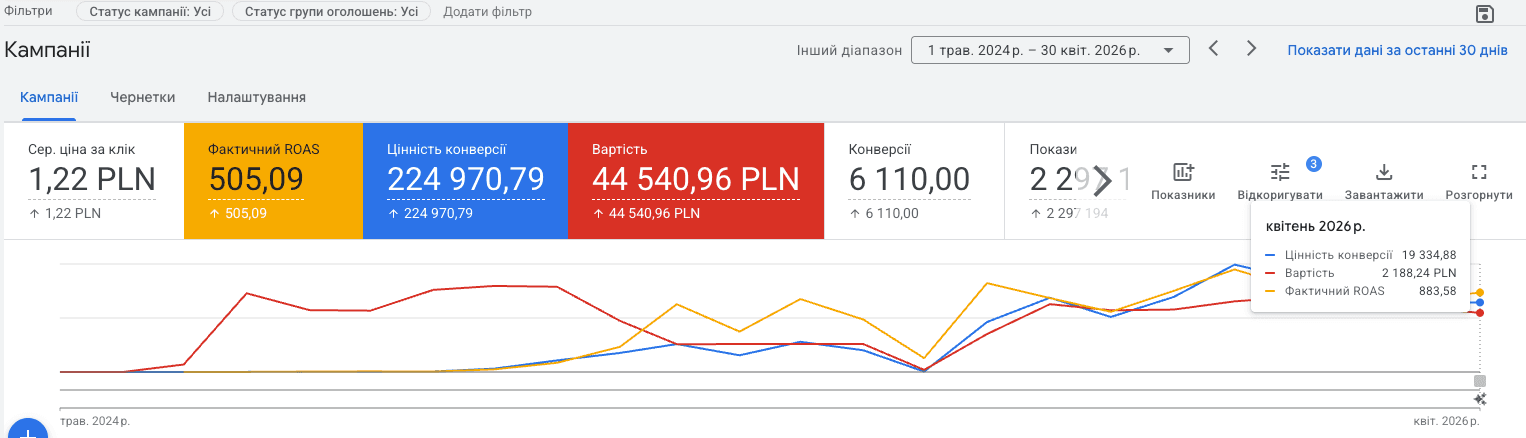Select the Сер. ціна за клік scorecard
Viewport: 1526px width, 438px height.
coord(94,181)
